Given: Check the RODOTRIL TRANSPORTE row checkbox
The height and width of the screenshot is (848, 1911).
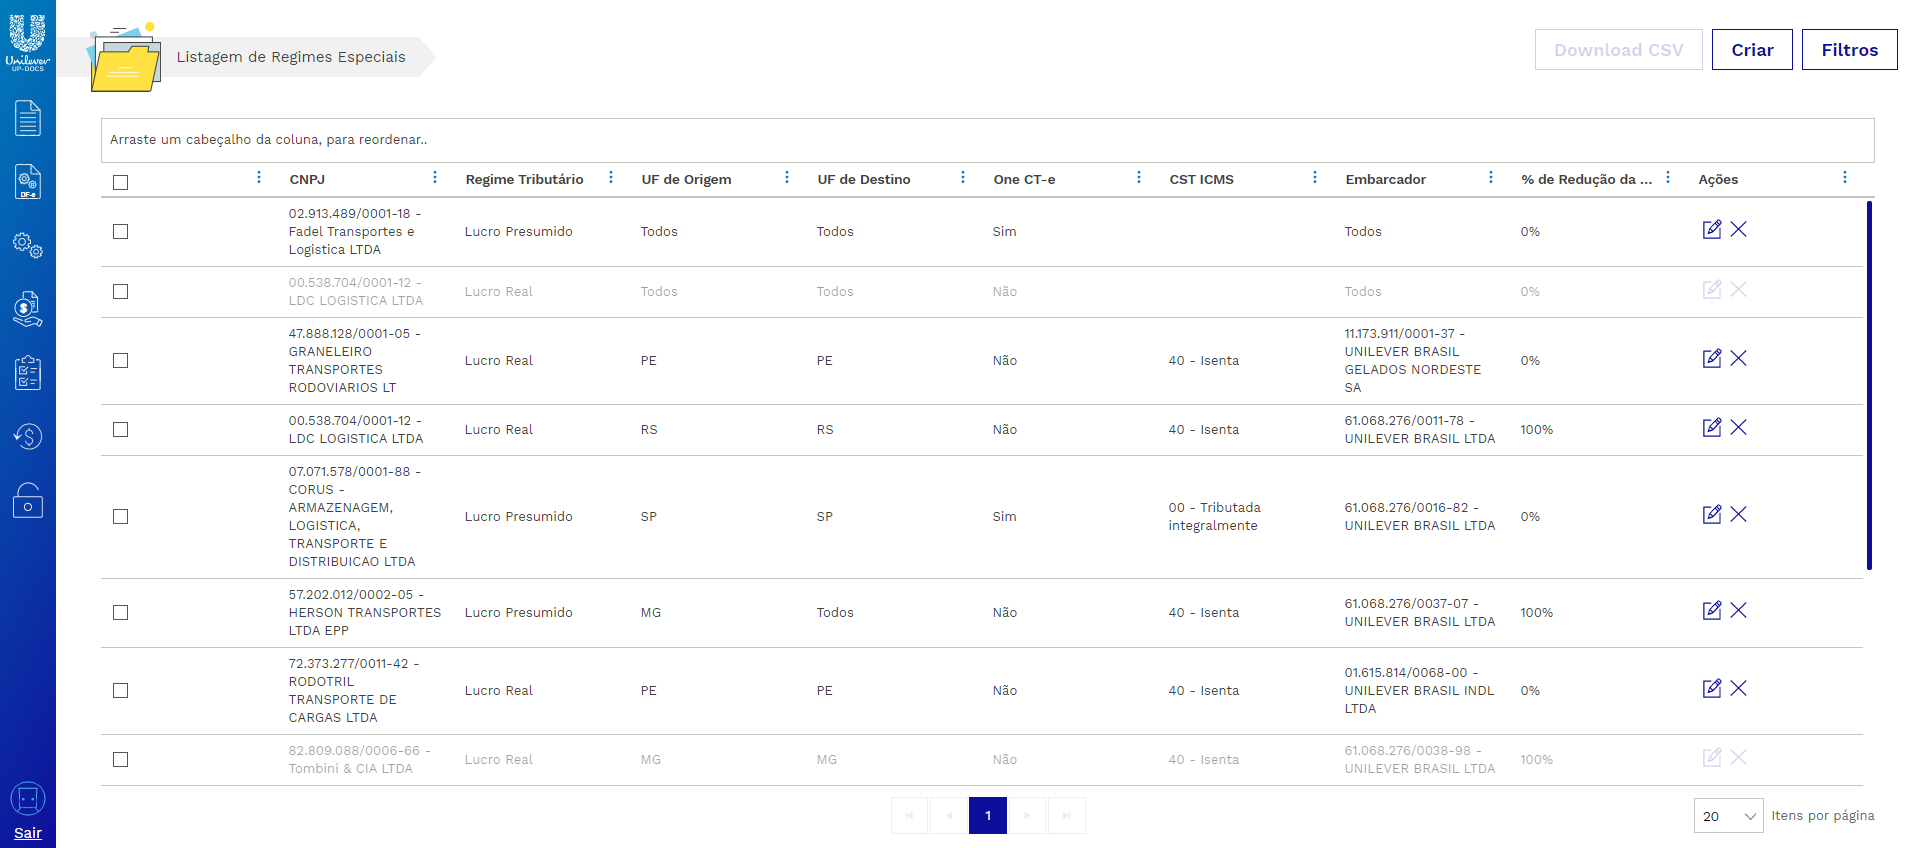Looking at the screenshot, I should tap(121, 691).
